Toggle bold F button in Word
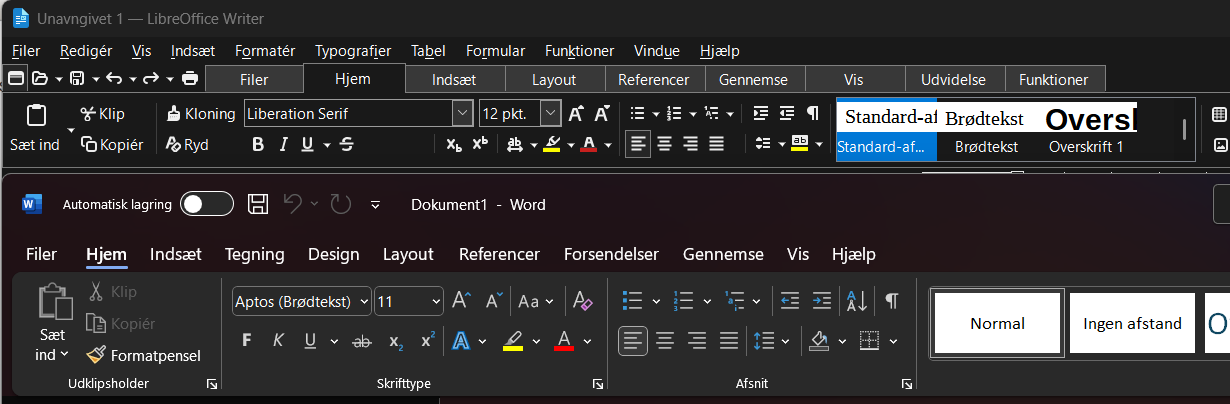 click(246, 341)
